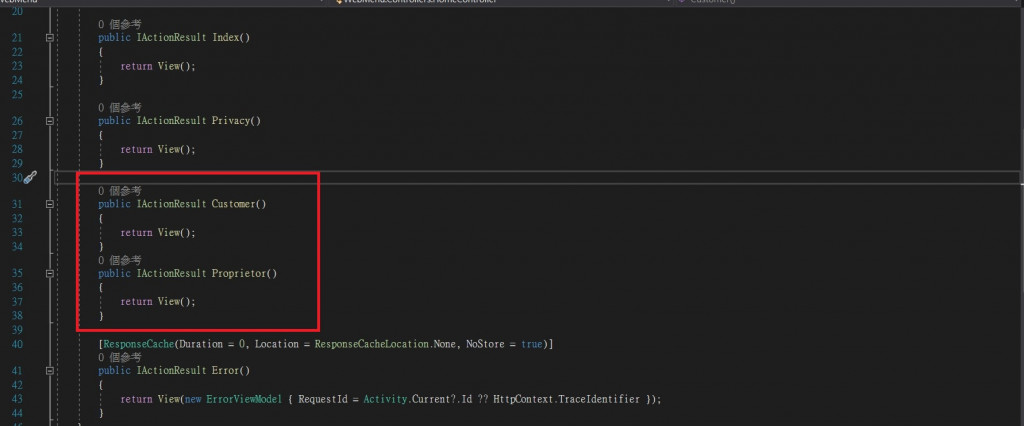Click line number 30 in the gutter
Image resolution: width=1024 pixels, height=426 pixels.
(x=17, y=177)
